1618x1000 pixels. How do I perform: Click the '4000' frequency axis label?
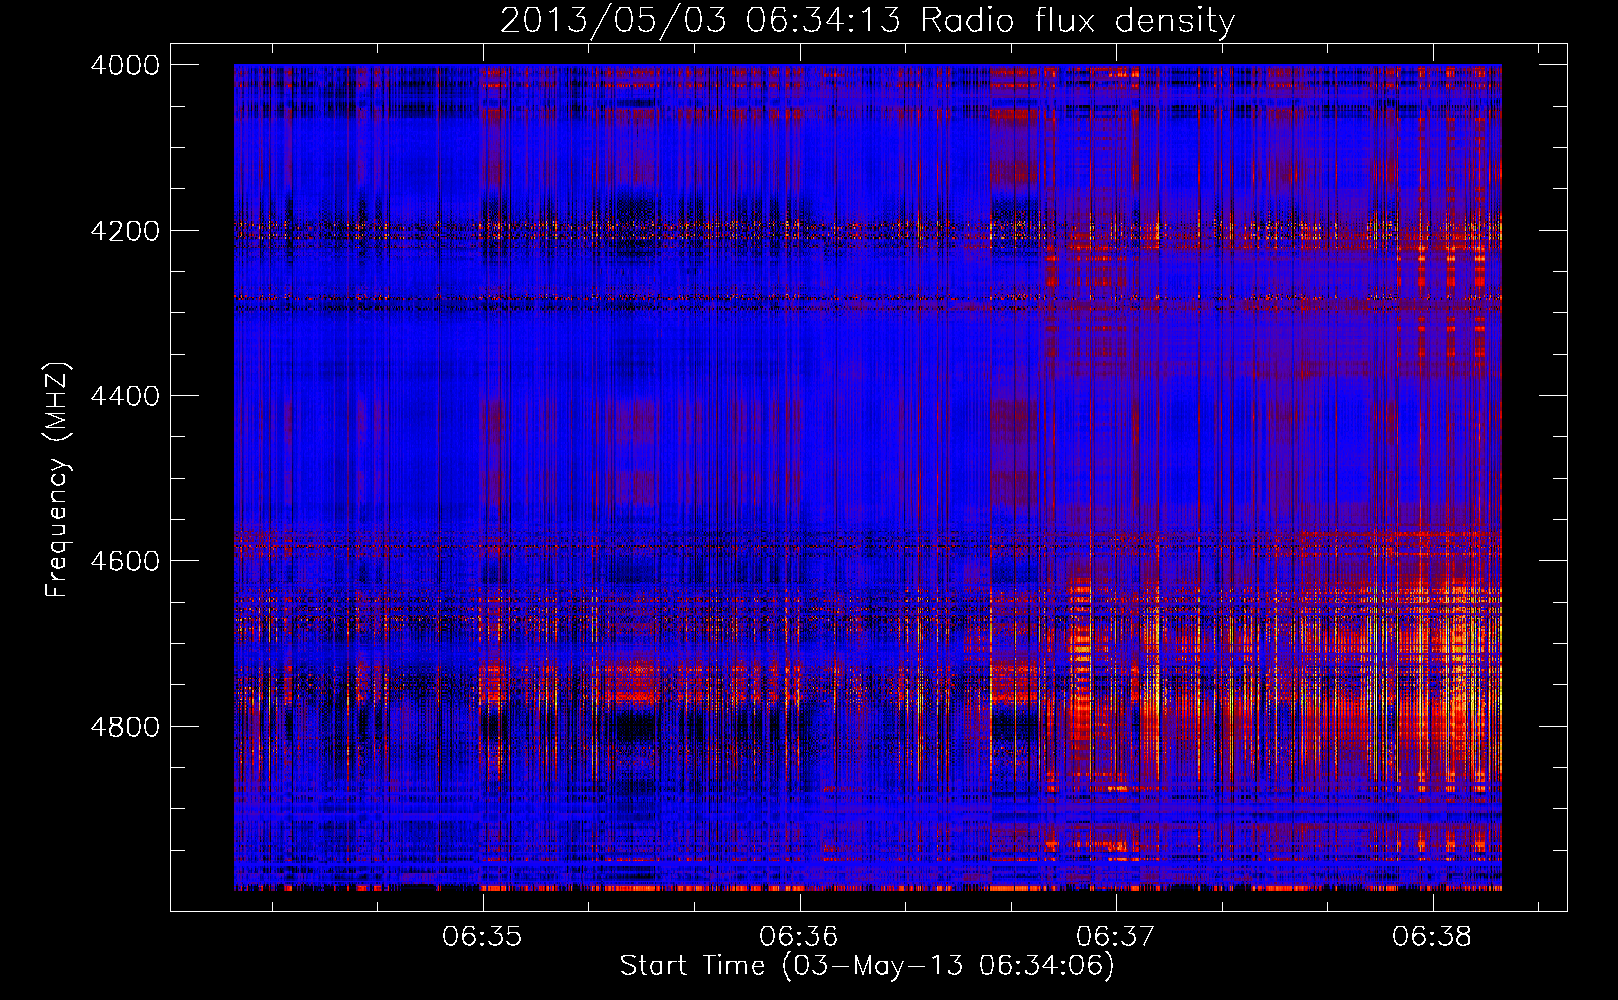point(125,65)
